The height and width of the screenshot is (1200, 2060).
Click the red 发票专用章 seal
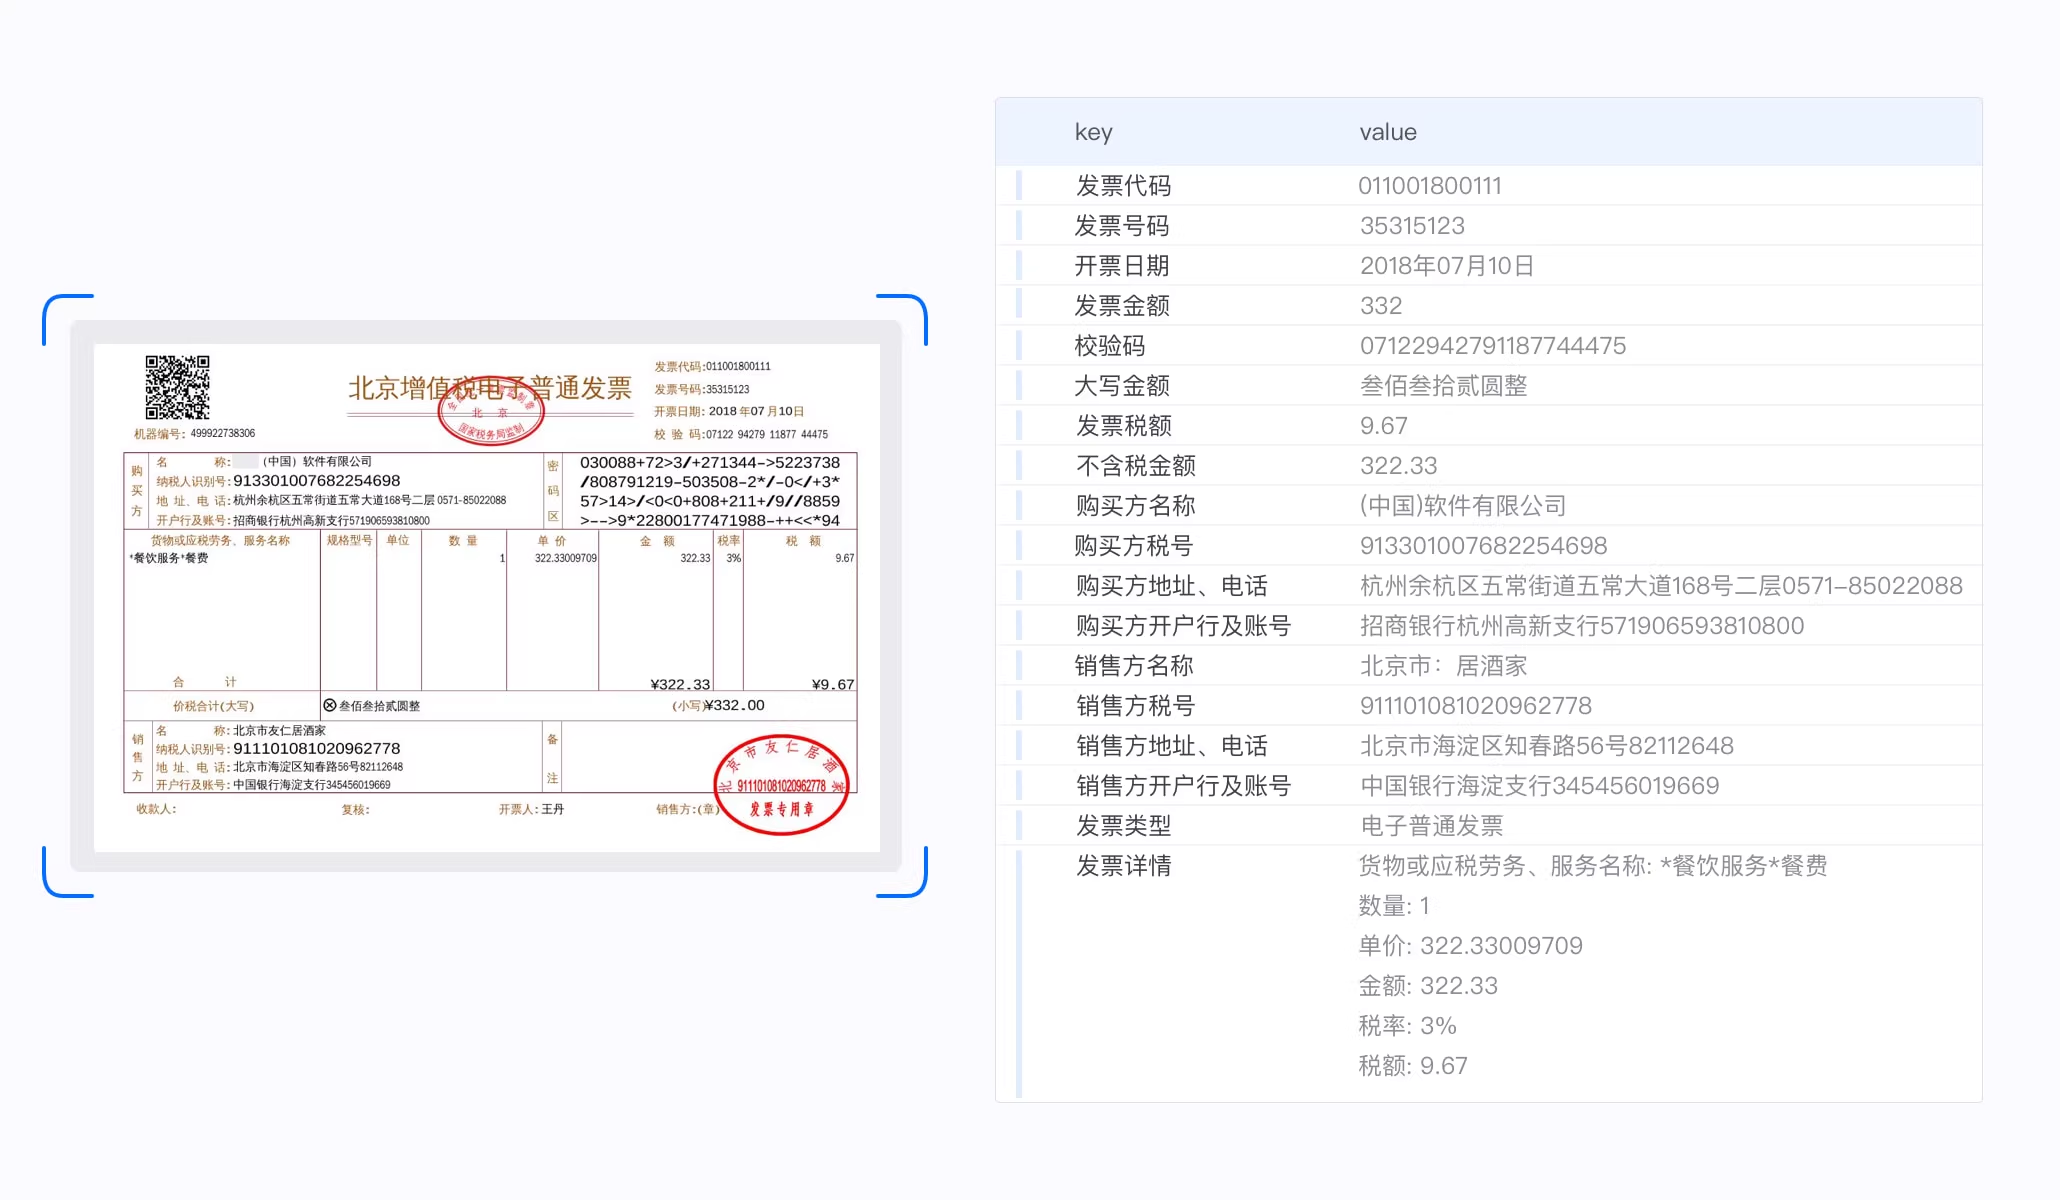coord(781,785)
